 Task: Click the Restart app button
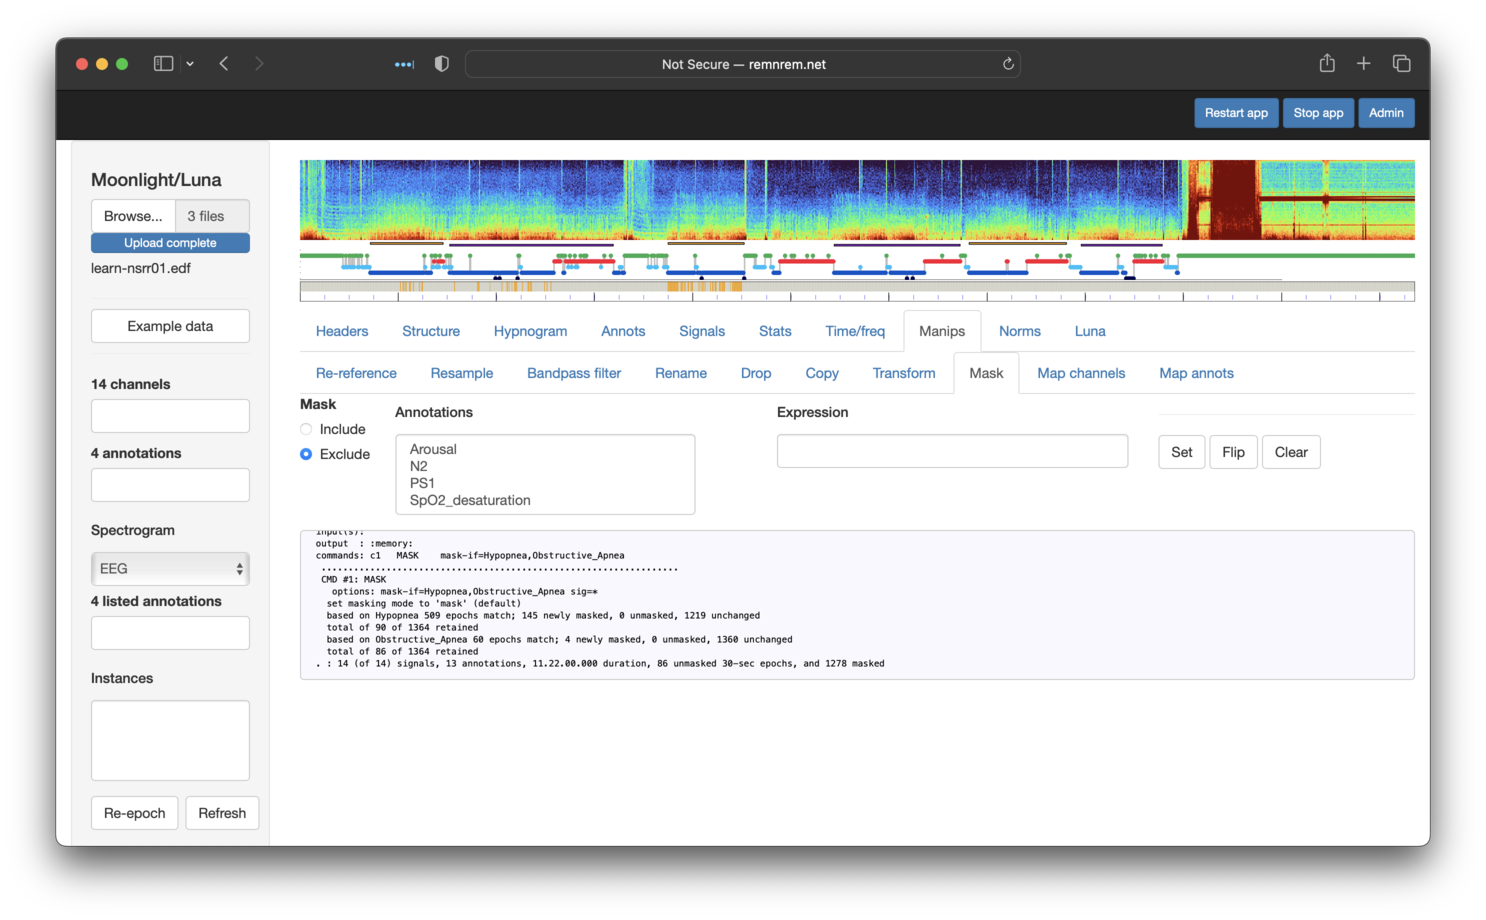(x=1235, y=113)
